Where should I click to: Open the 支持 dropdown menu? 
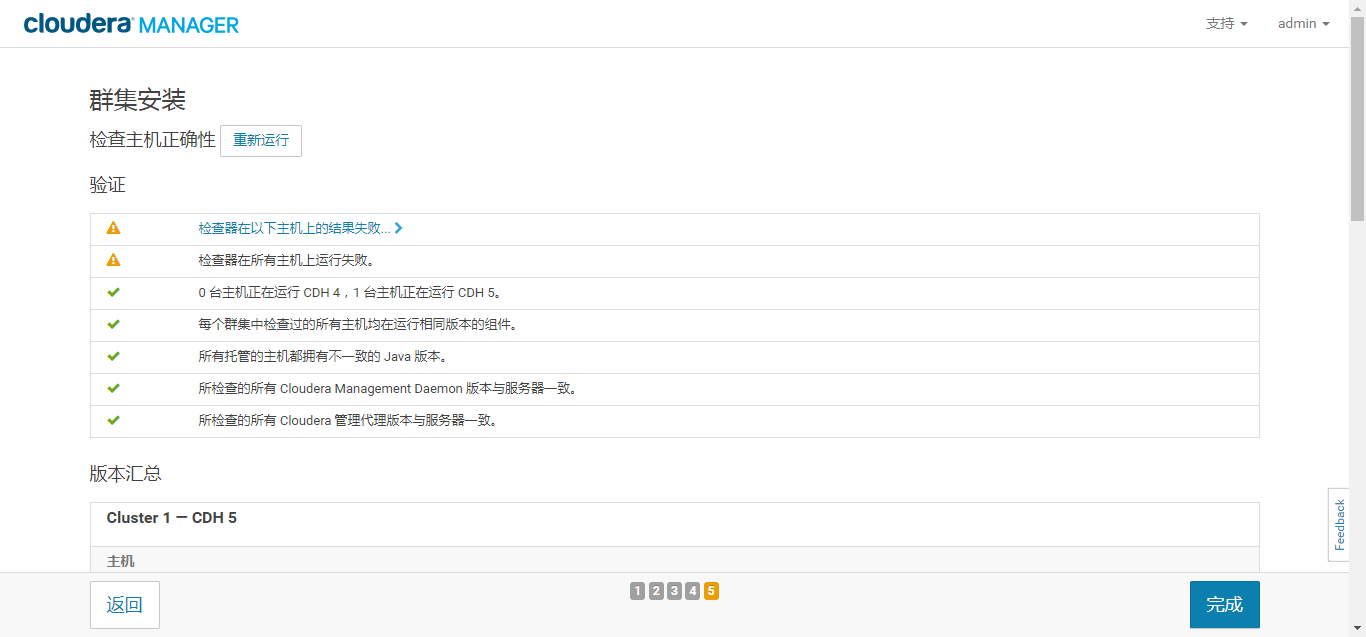(1226, 23)
